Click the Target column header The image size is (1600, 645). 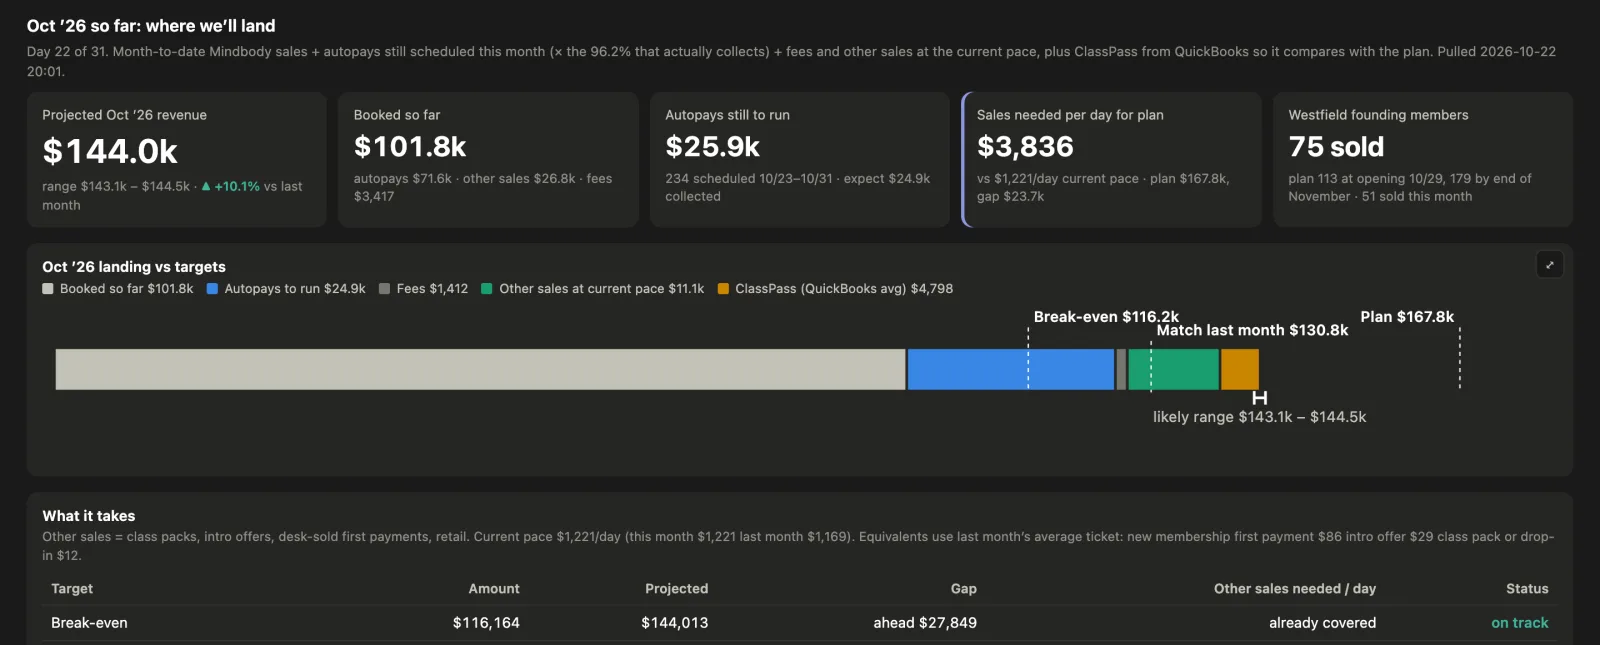click(72, 589)
